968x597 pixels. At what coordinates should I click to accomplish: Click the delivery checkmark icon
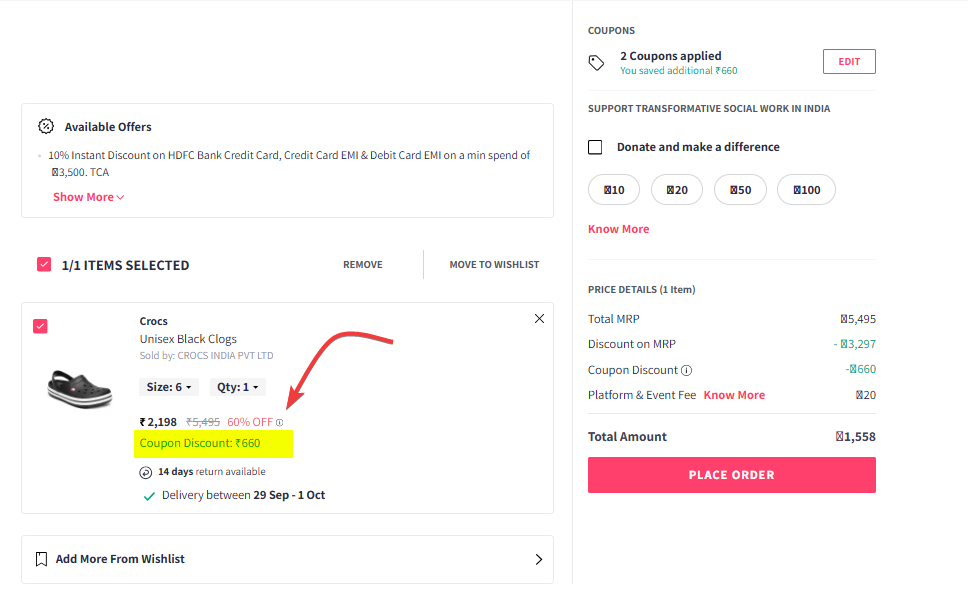point(149,496)
